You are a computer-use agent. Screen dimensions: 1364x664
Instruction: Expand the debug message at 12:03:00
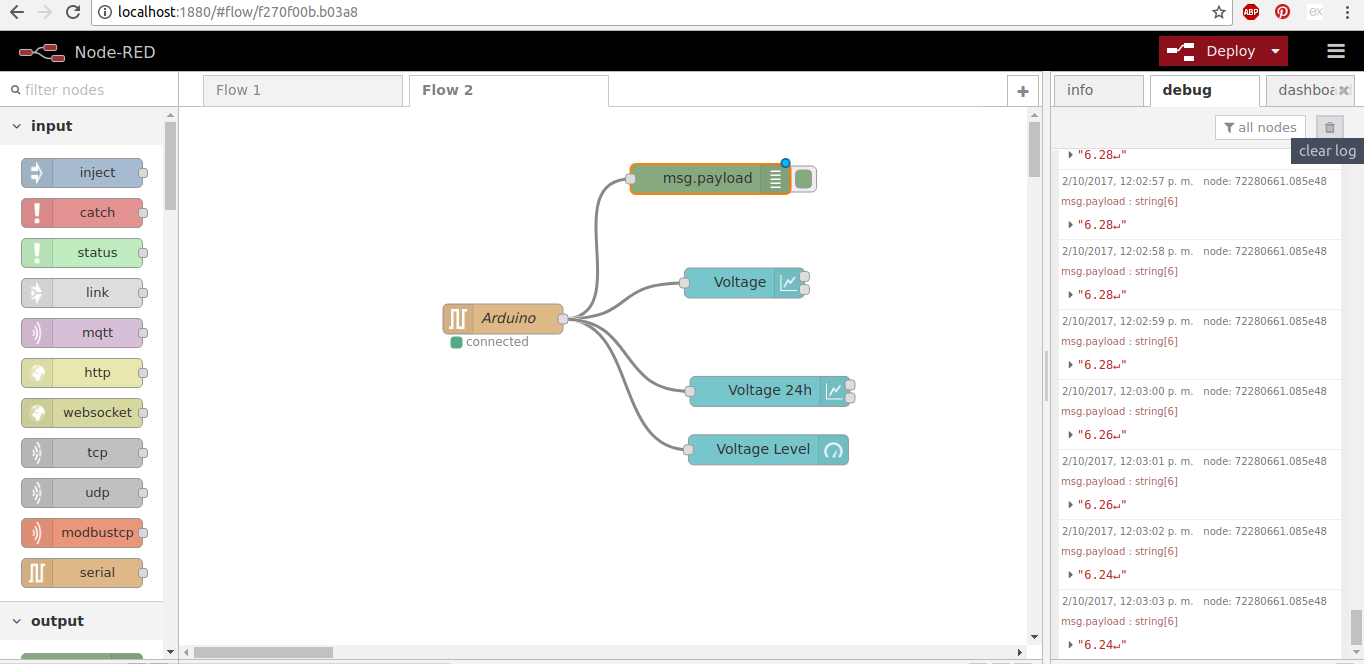point(1072,434)
